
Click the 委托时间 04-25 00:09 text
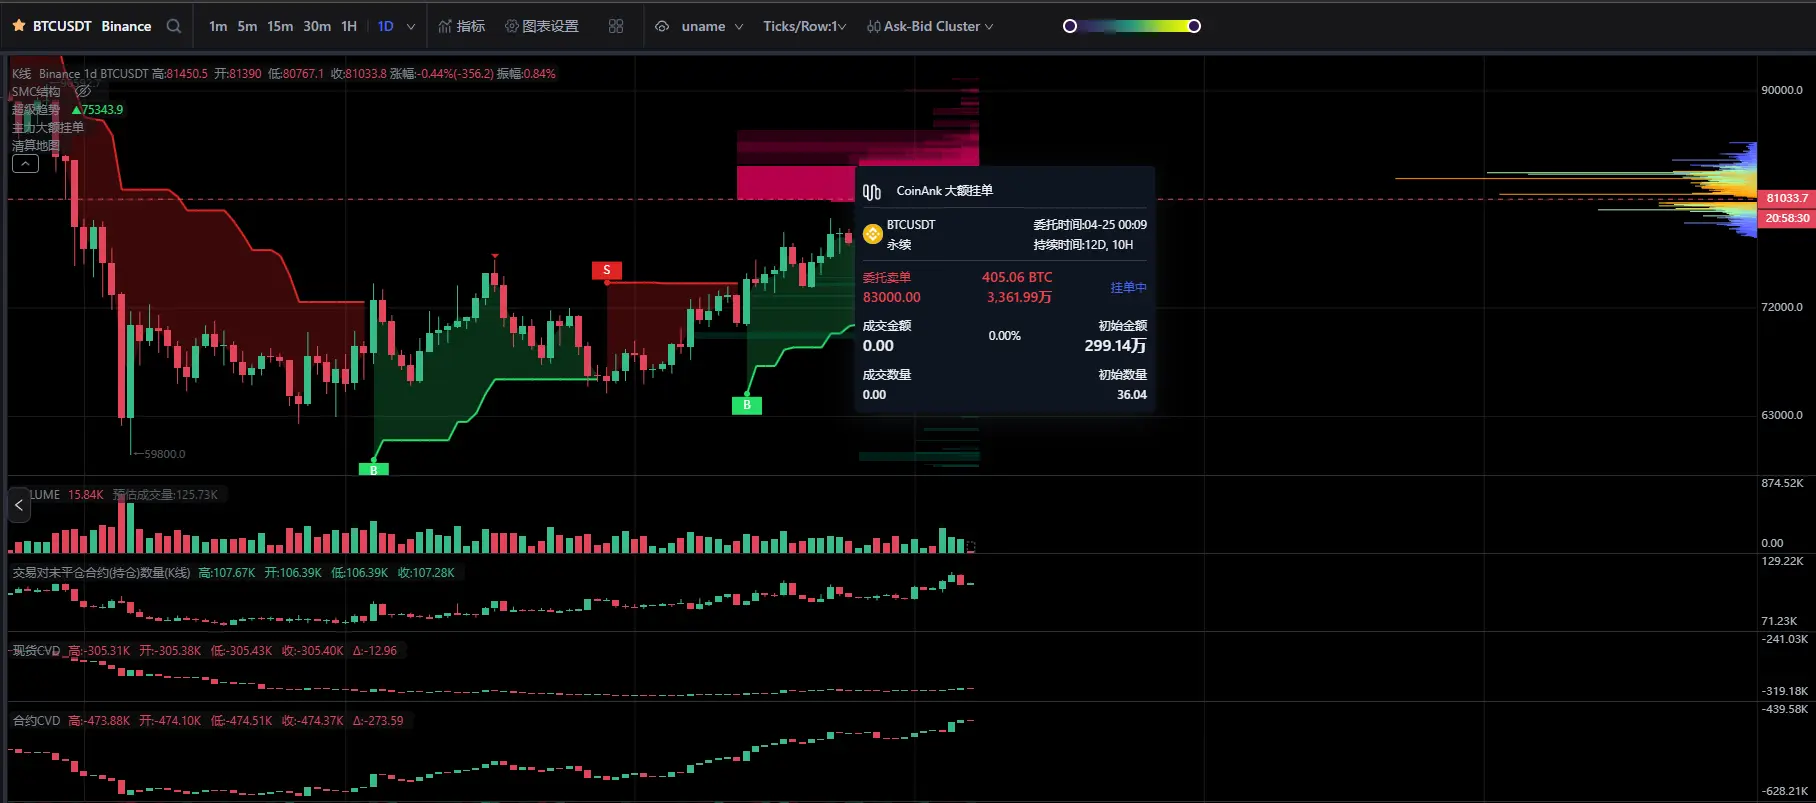coord(1090,225)
